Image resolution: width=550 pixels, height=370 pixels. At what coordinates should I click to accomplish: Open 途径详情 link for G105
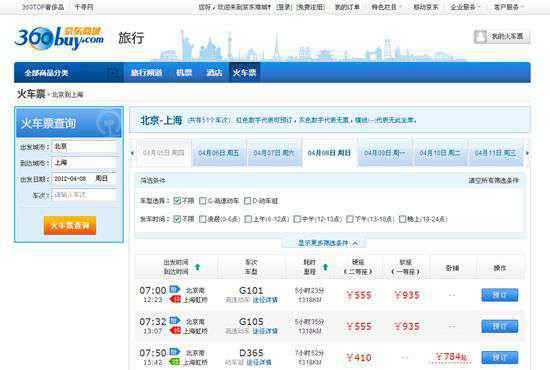click(x=265, y=331)
